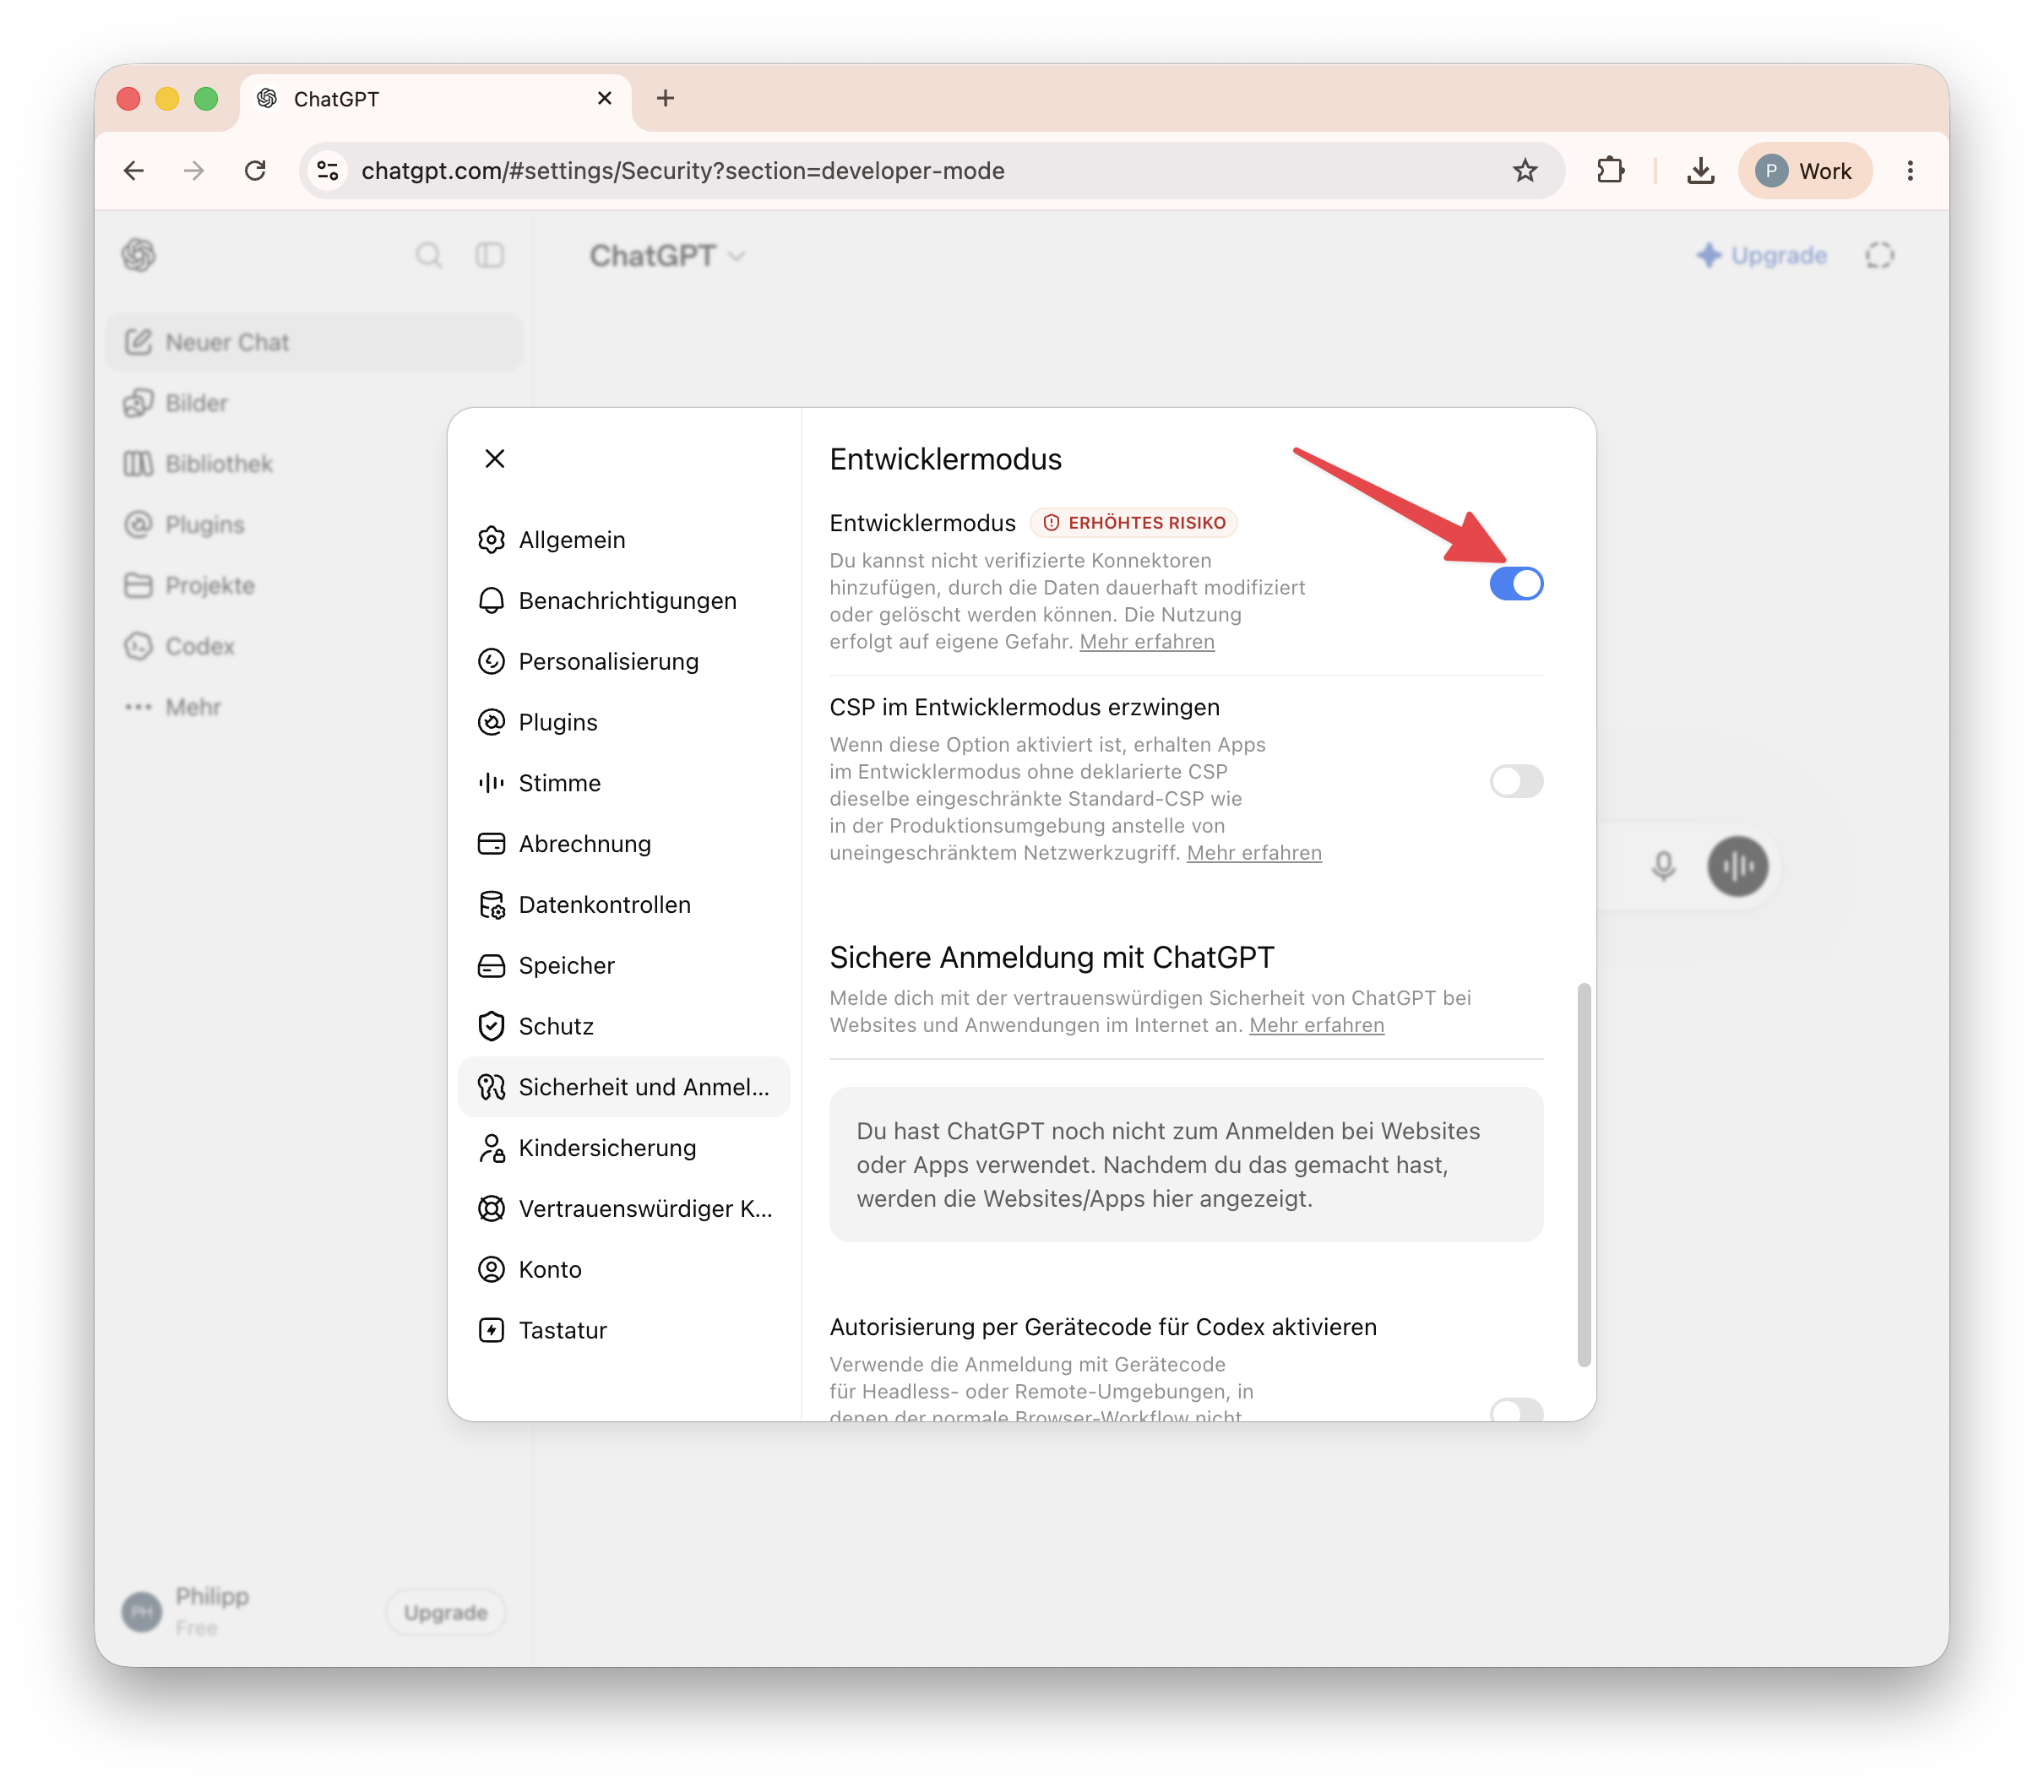Open Projekte in the sidebar
The height and width of the screenshot is (1792, 2044).
pos(315,586)
